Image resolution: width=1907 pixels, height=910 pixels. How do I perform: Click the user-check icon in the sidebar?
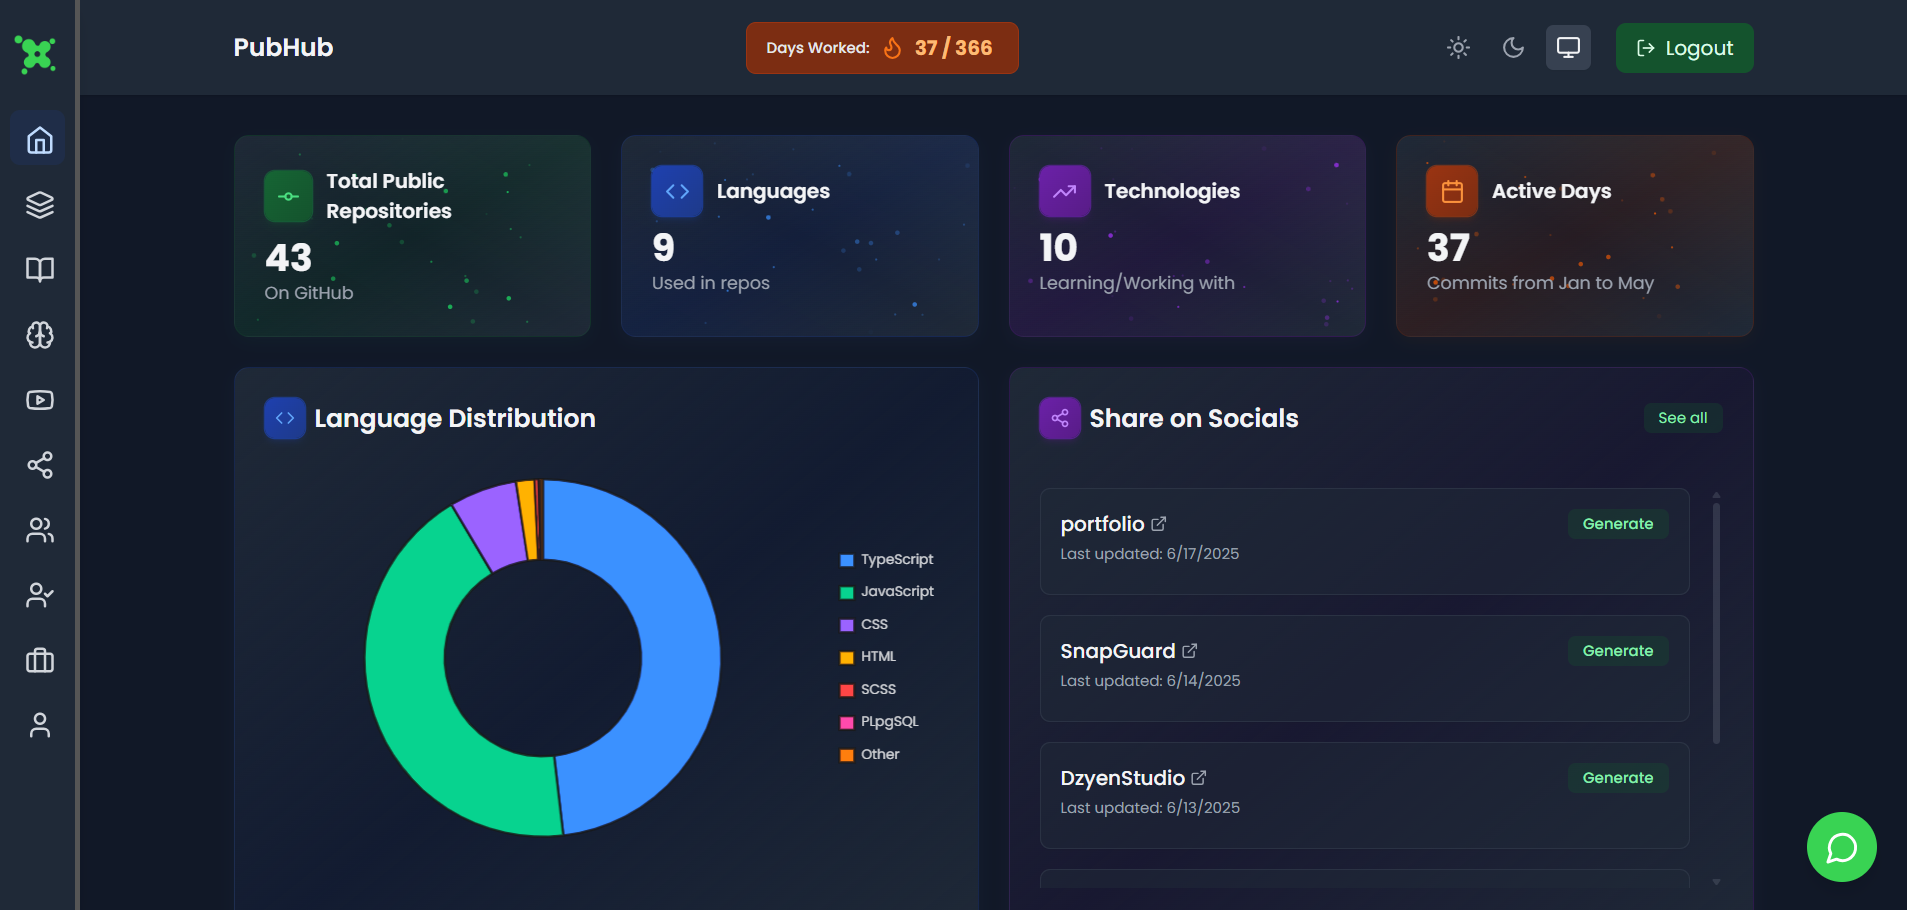(38, 595)
